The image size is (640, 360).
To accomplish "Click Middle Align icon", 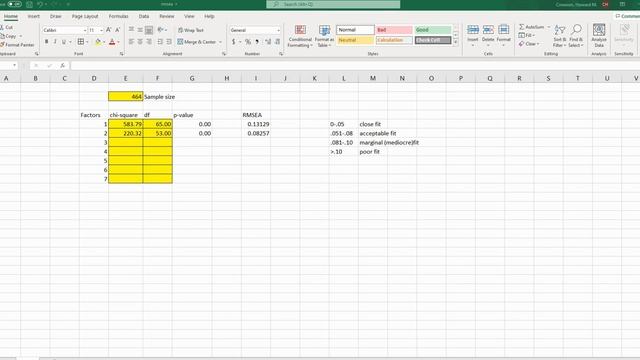I will (140, 30).
